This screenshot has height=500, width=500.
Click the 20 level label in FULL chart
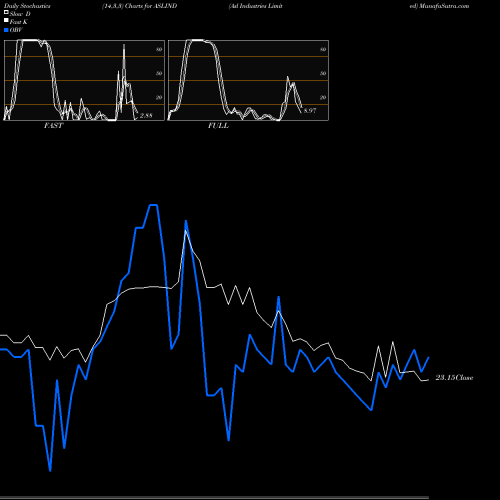(x=323, y=97)
